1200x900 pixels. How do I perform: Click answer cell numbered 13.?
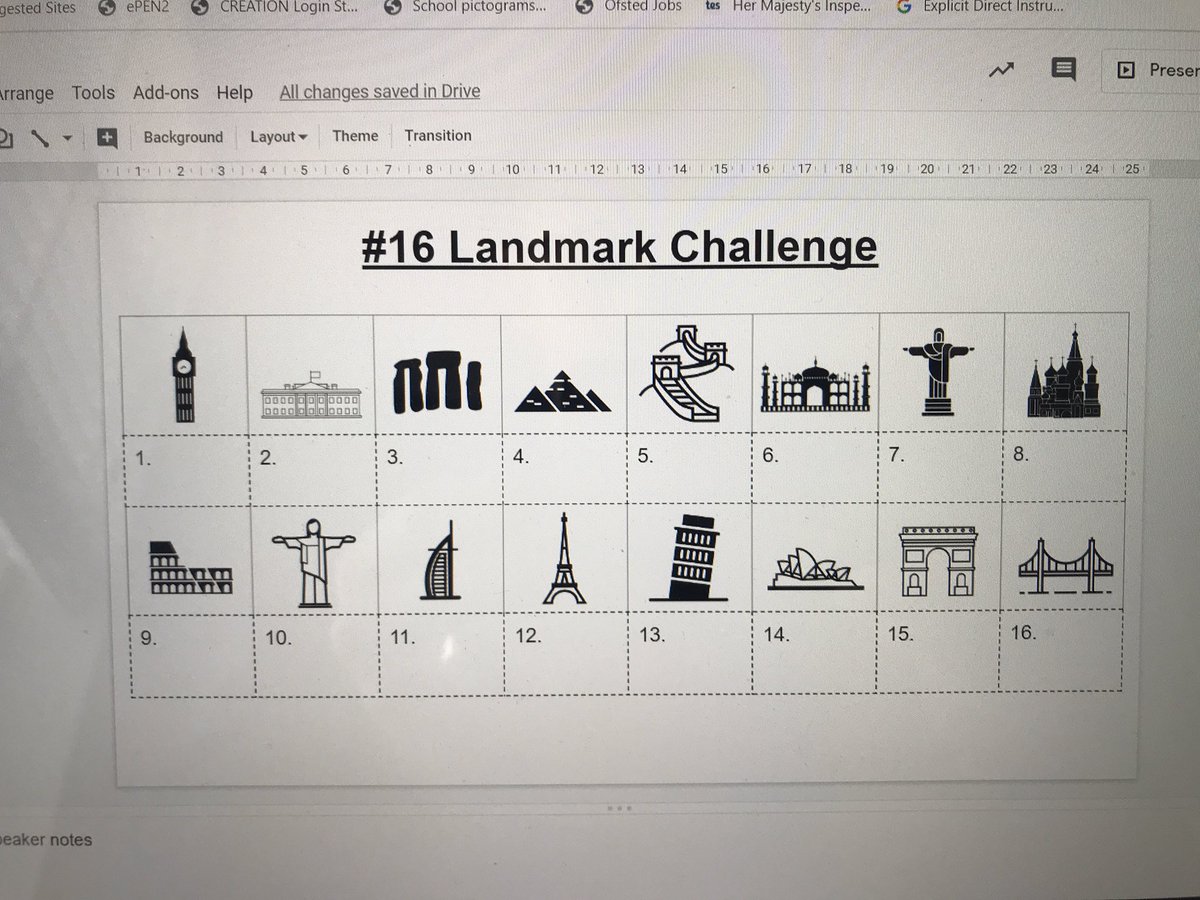(691, 653)
